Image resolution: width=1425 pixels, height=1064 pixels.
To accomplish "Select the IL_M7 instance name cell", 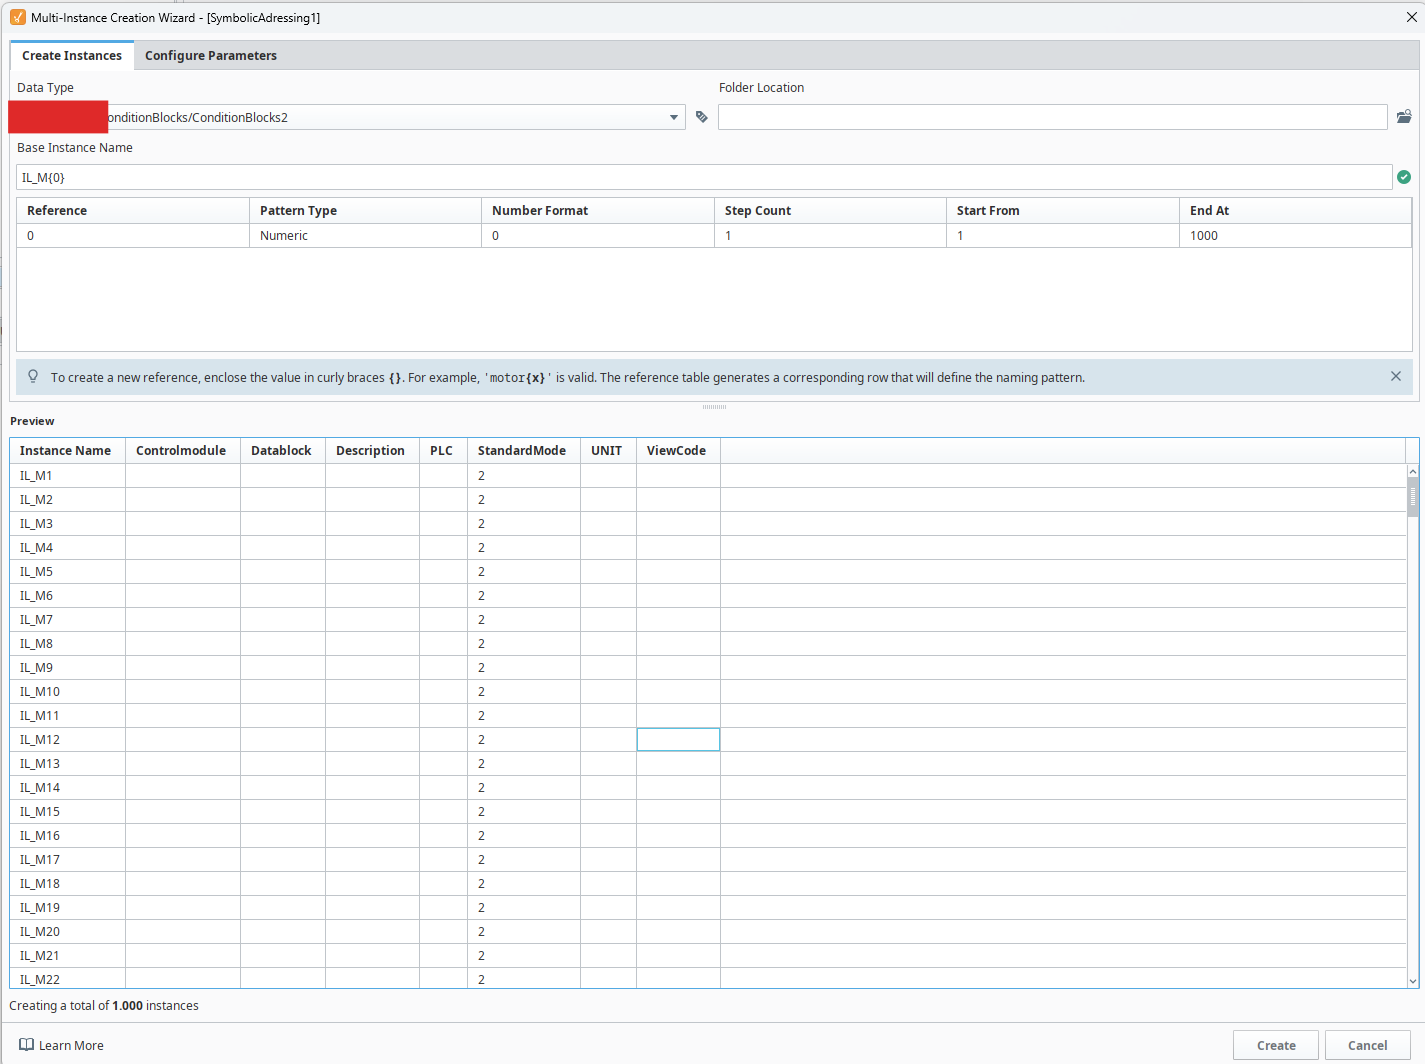I will click(x=68, y=620).
